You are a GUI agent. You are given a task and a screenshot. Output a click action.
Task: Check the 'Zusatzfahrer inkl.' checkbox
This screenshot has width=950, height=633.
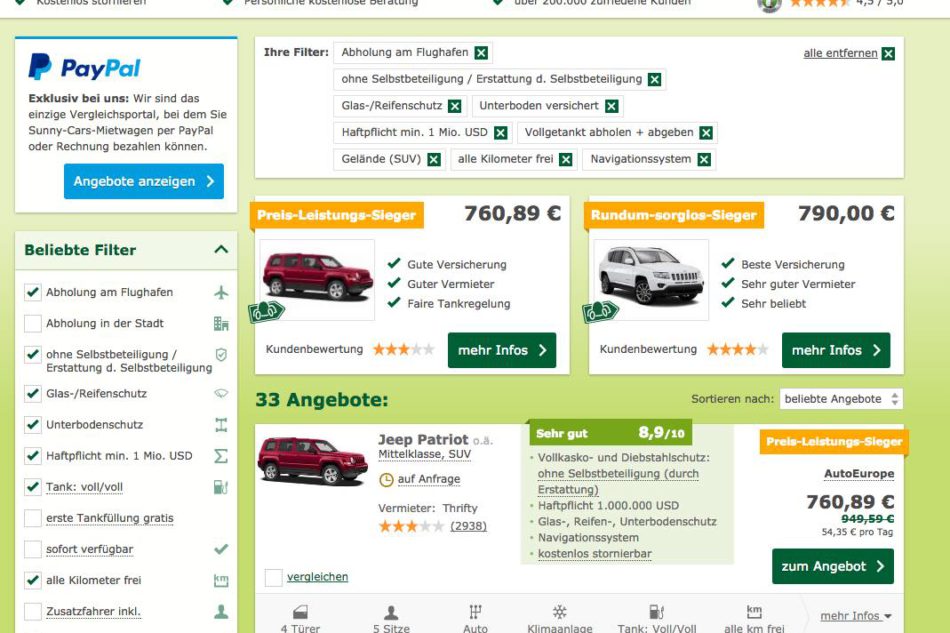point(33,612)
